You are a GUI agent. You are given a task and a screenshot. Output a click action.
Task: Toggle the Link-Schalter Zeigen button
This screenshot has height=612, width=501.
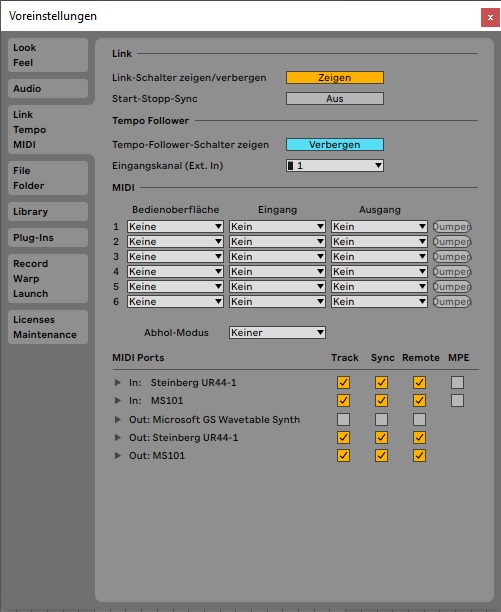click(x=335, y=78)
